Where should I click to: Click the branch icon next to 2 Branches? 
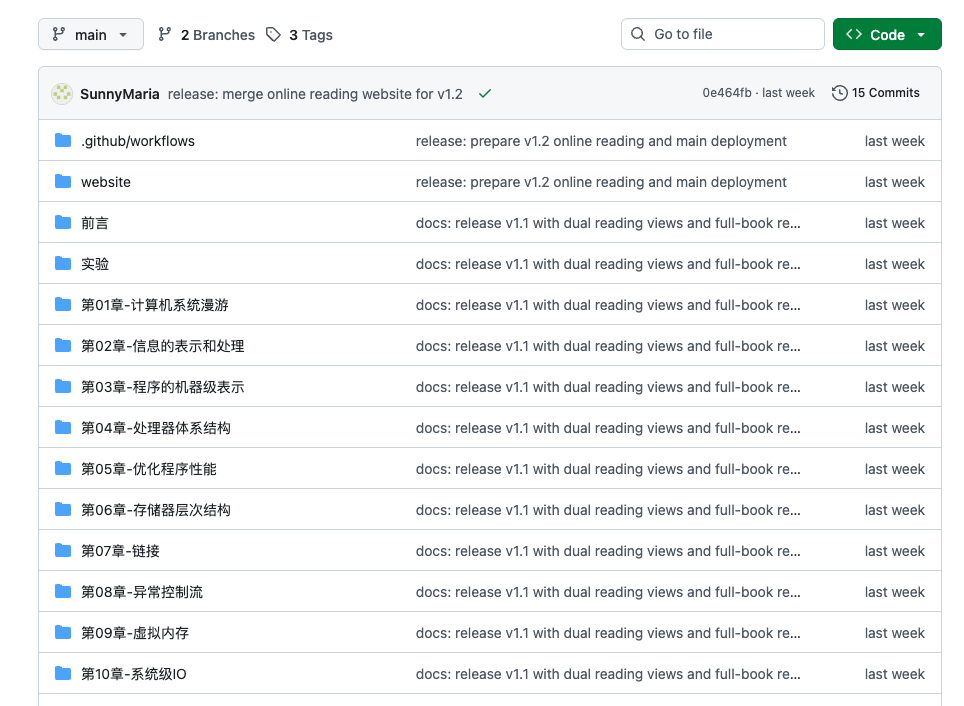tap(164, 34)
